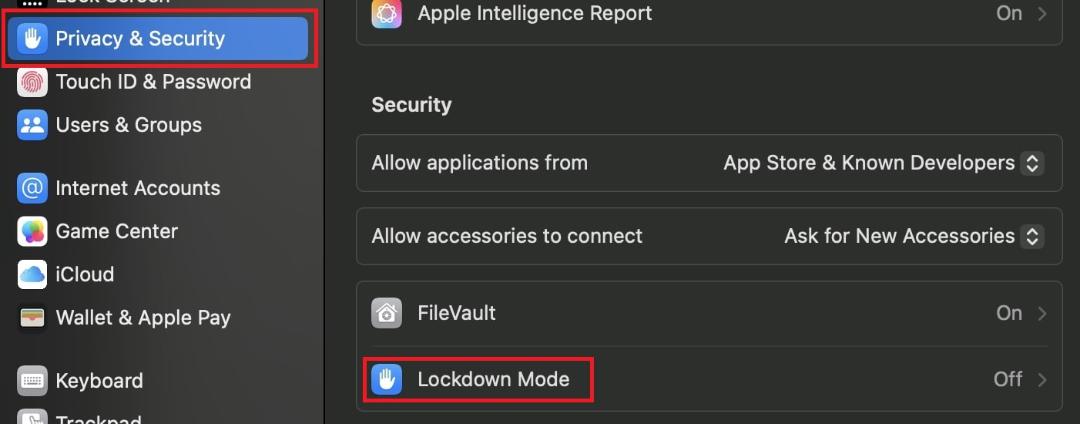Click the Lockdown Mode hand icon

pyautogui.click(x=386, y=379)
